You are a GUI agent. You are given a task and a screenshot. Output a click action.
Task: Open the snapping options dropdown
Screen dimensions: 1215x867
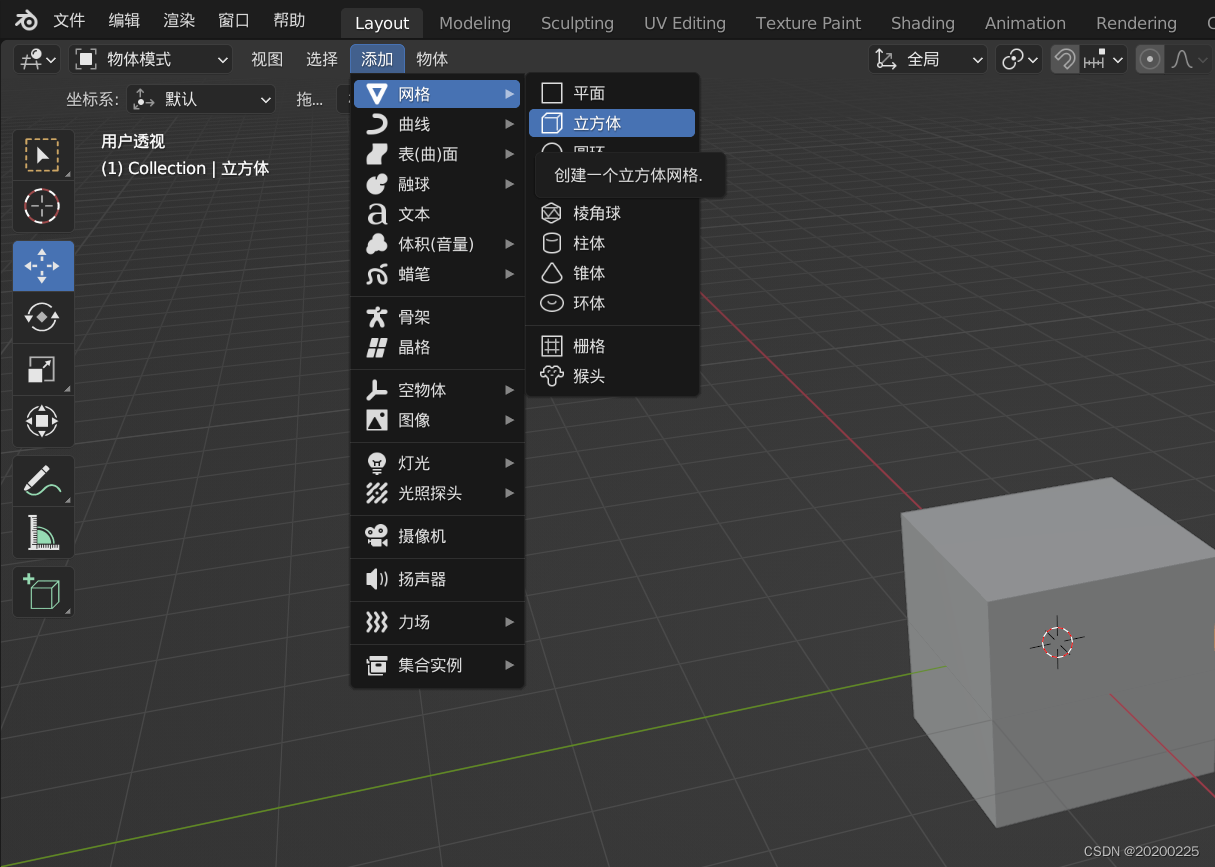1104,60
